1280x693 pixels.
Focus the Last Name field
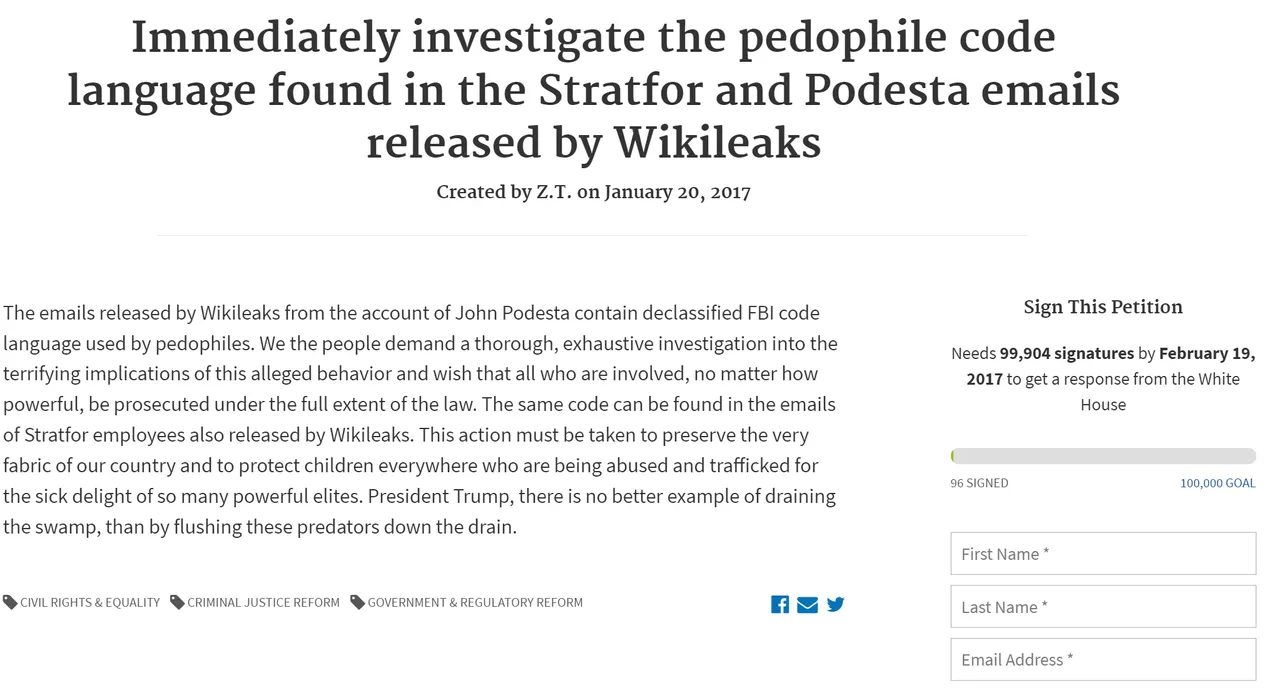tap(1103, 606)
